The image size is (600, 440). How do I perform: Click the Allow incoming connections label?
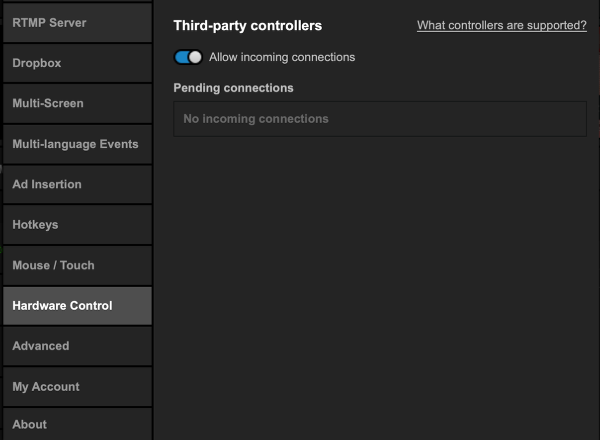click(x=282, y=57)
